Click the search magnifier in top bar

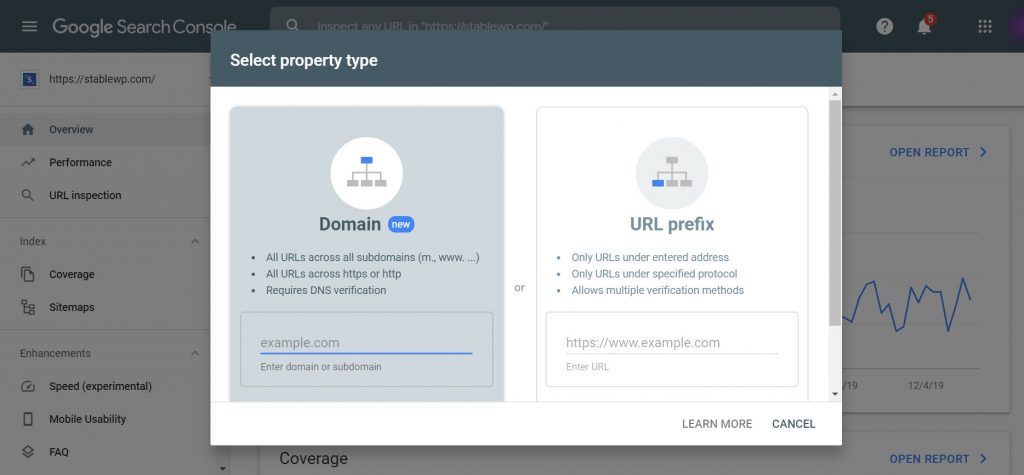[x=293, y=25]
